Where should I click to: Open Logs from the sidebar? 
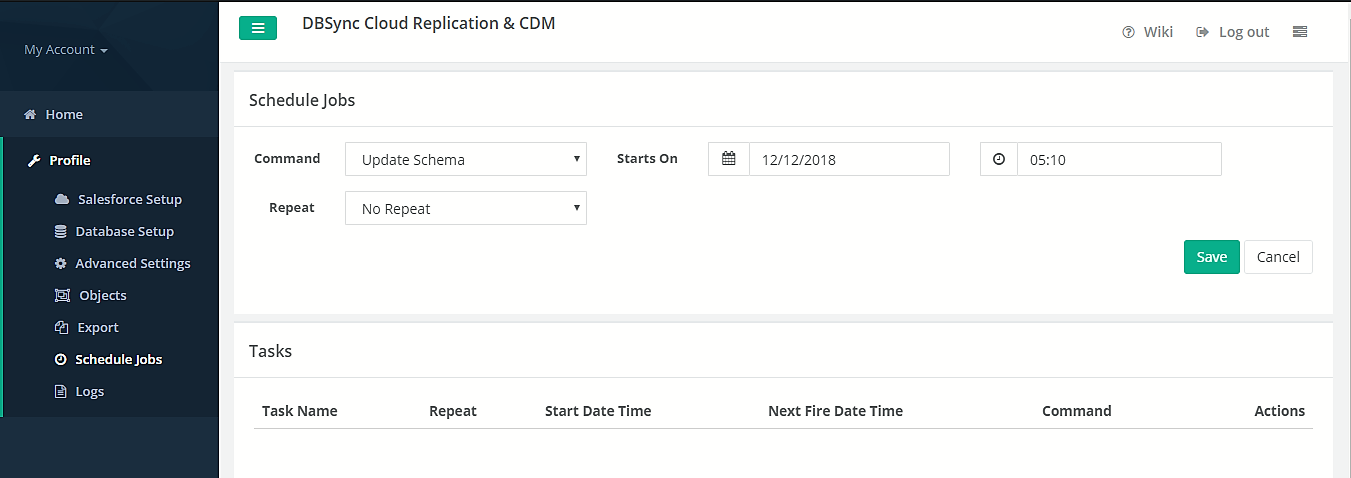tap(89, 391)
